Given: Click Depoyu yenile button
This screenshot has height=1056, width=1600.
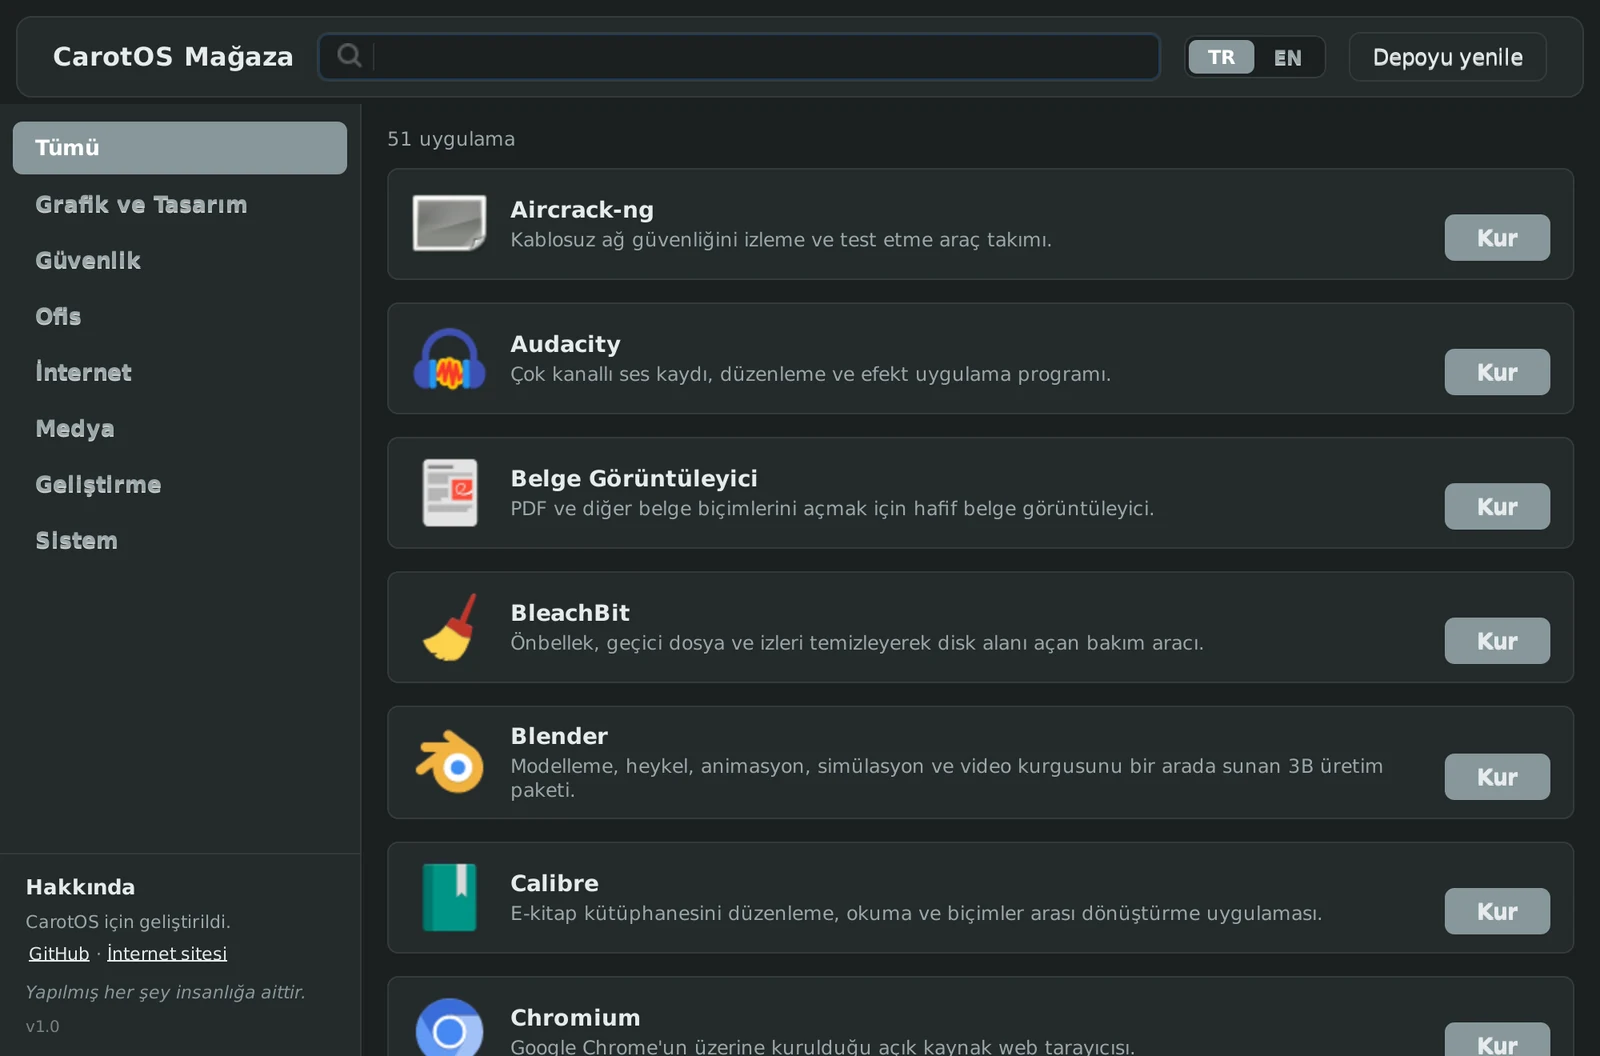Looking at the screenshot, I should (1447, 57).
